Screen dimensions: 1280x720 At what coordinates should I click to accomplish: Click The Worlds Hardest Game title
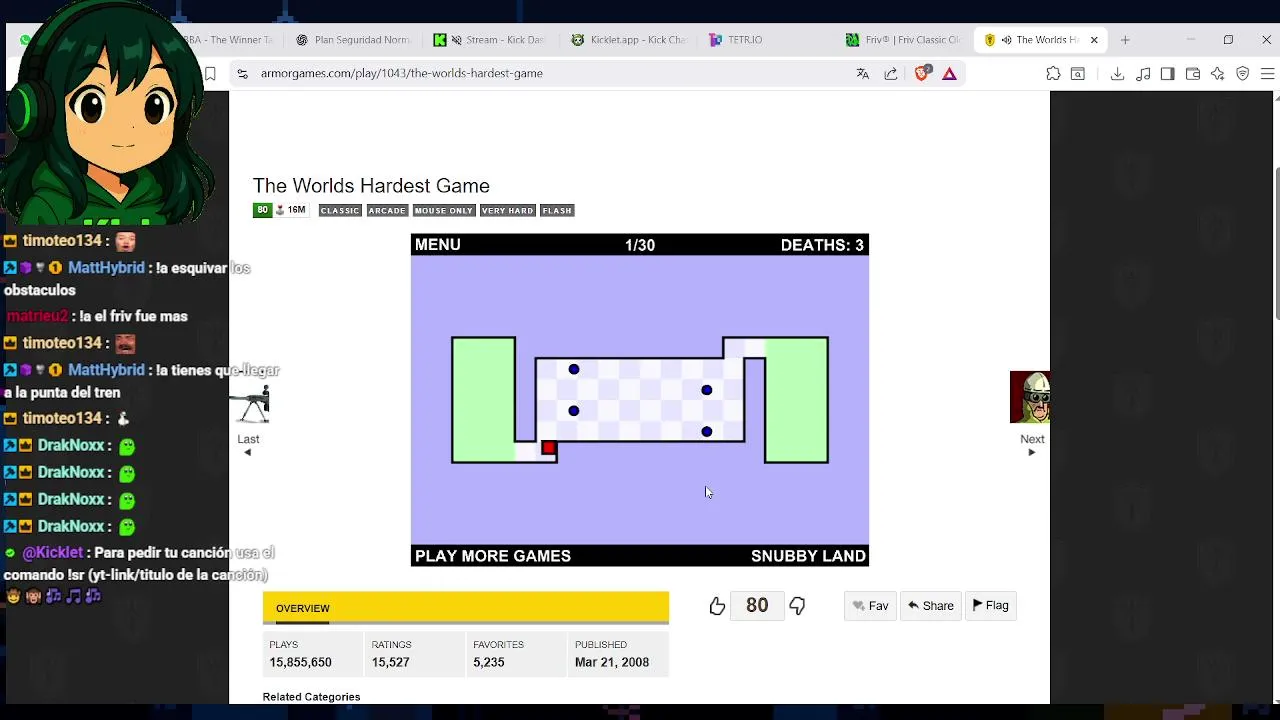pos(371,186)
